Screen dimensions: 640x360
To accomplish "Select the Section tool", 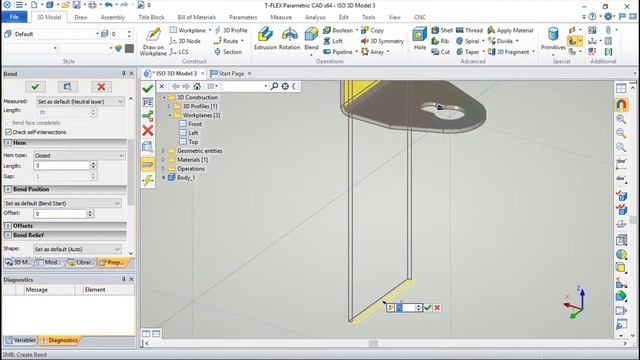I will (x=228, y=52).
